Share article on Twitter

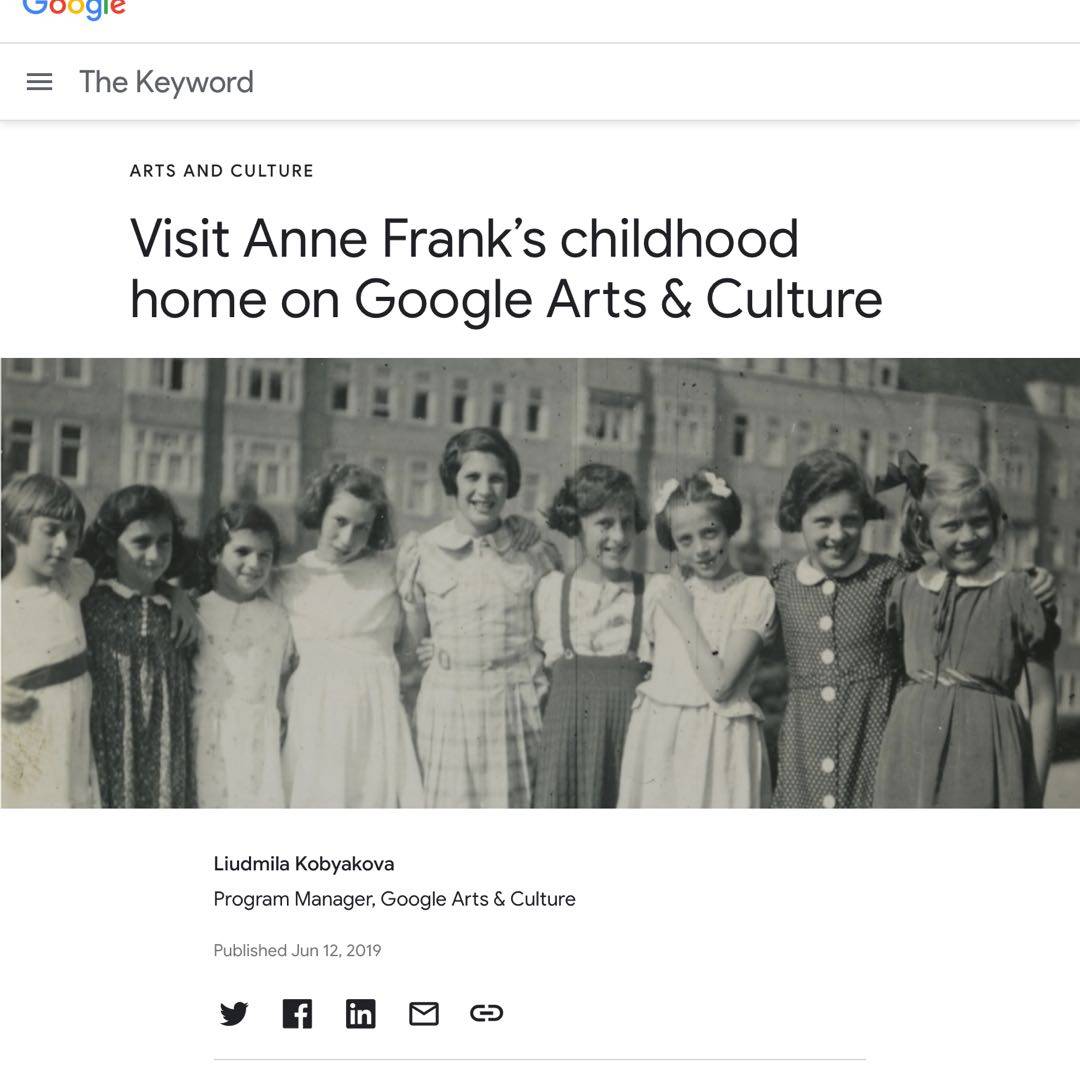tap(233, 1014)
